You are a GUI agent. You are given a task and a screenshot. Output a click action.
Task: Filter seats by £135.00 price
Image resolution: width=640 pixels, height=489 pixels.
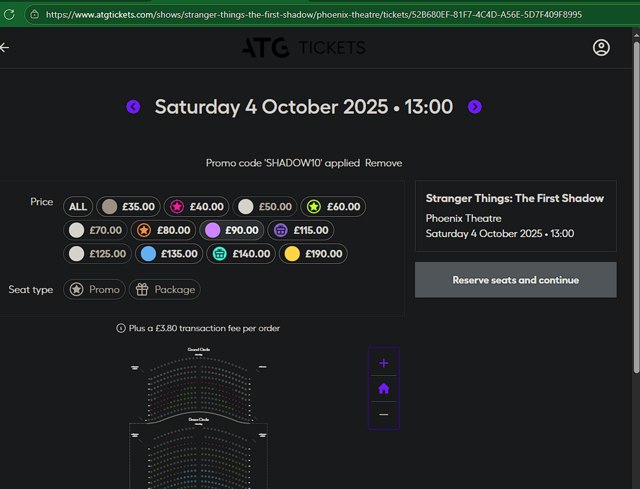(x=169, y=254)
